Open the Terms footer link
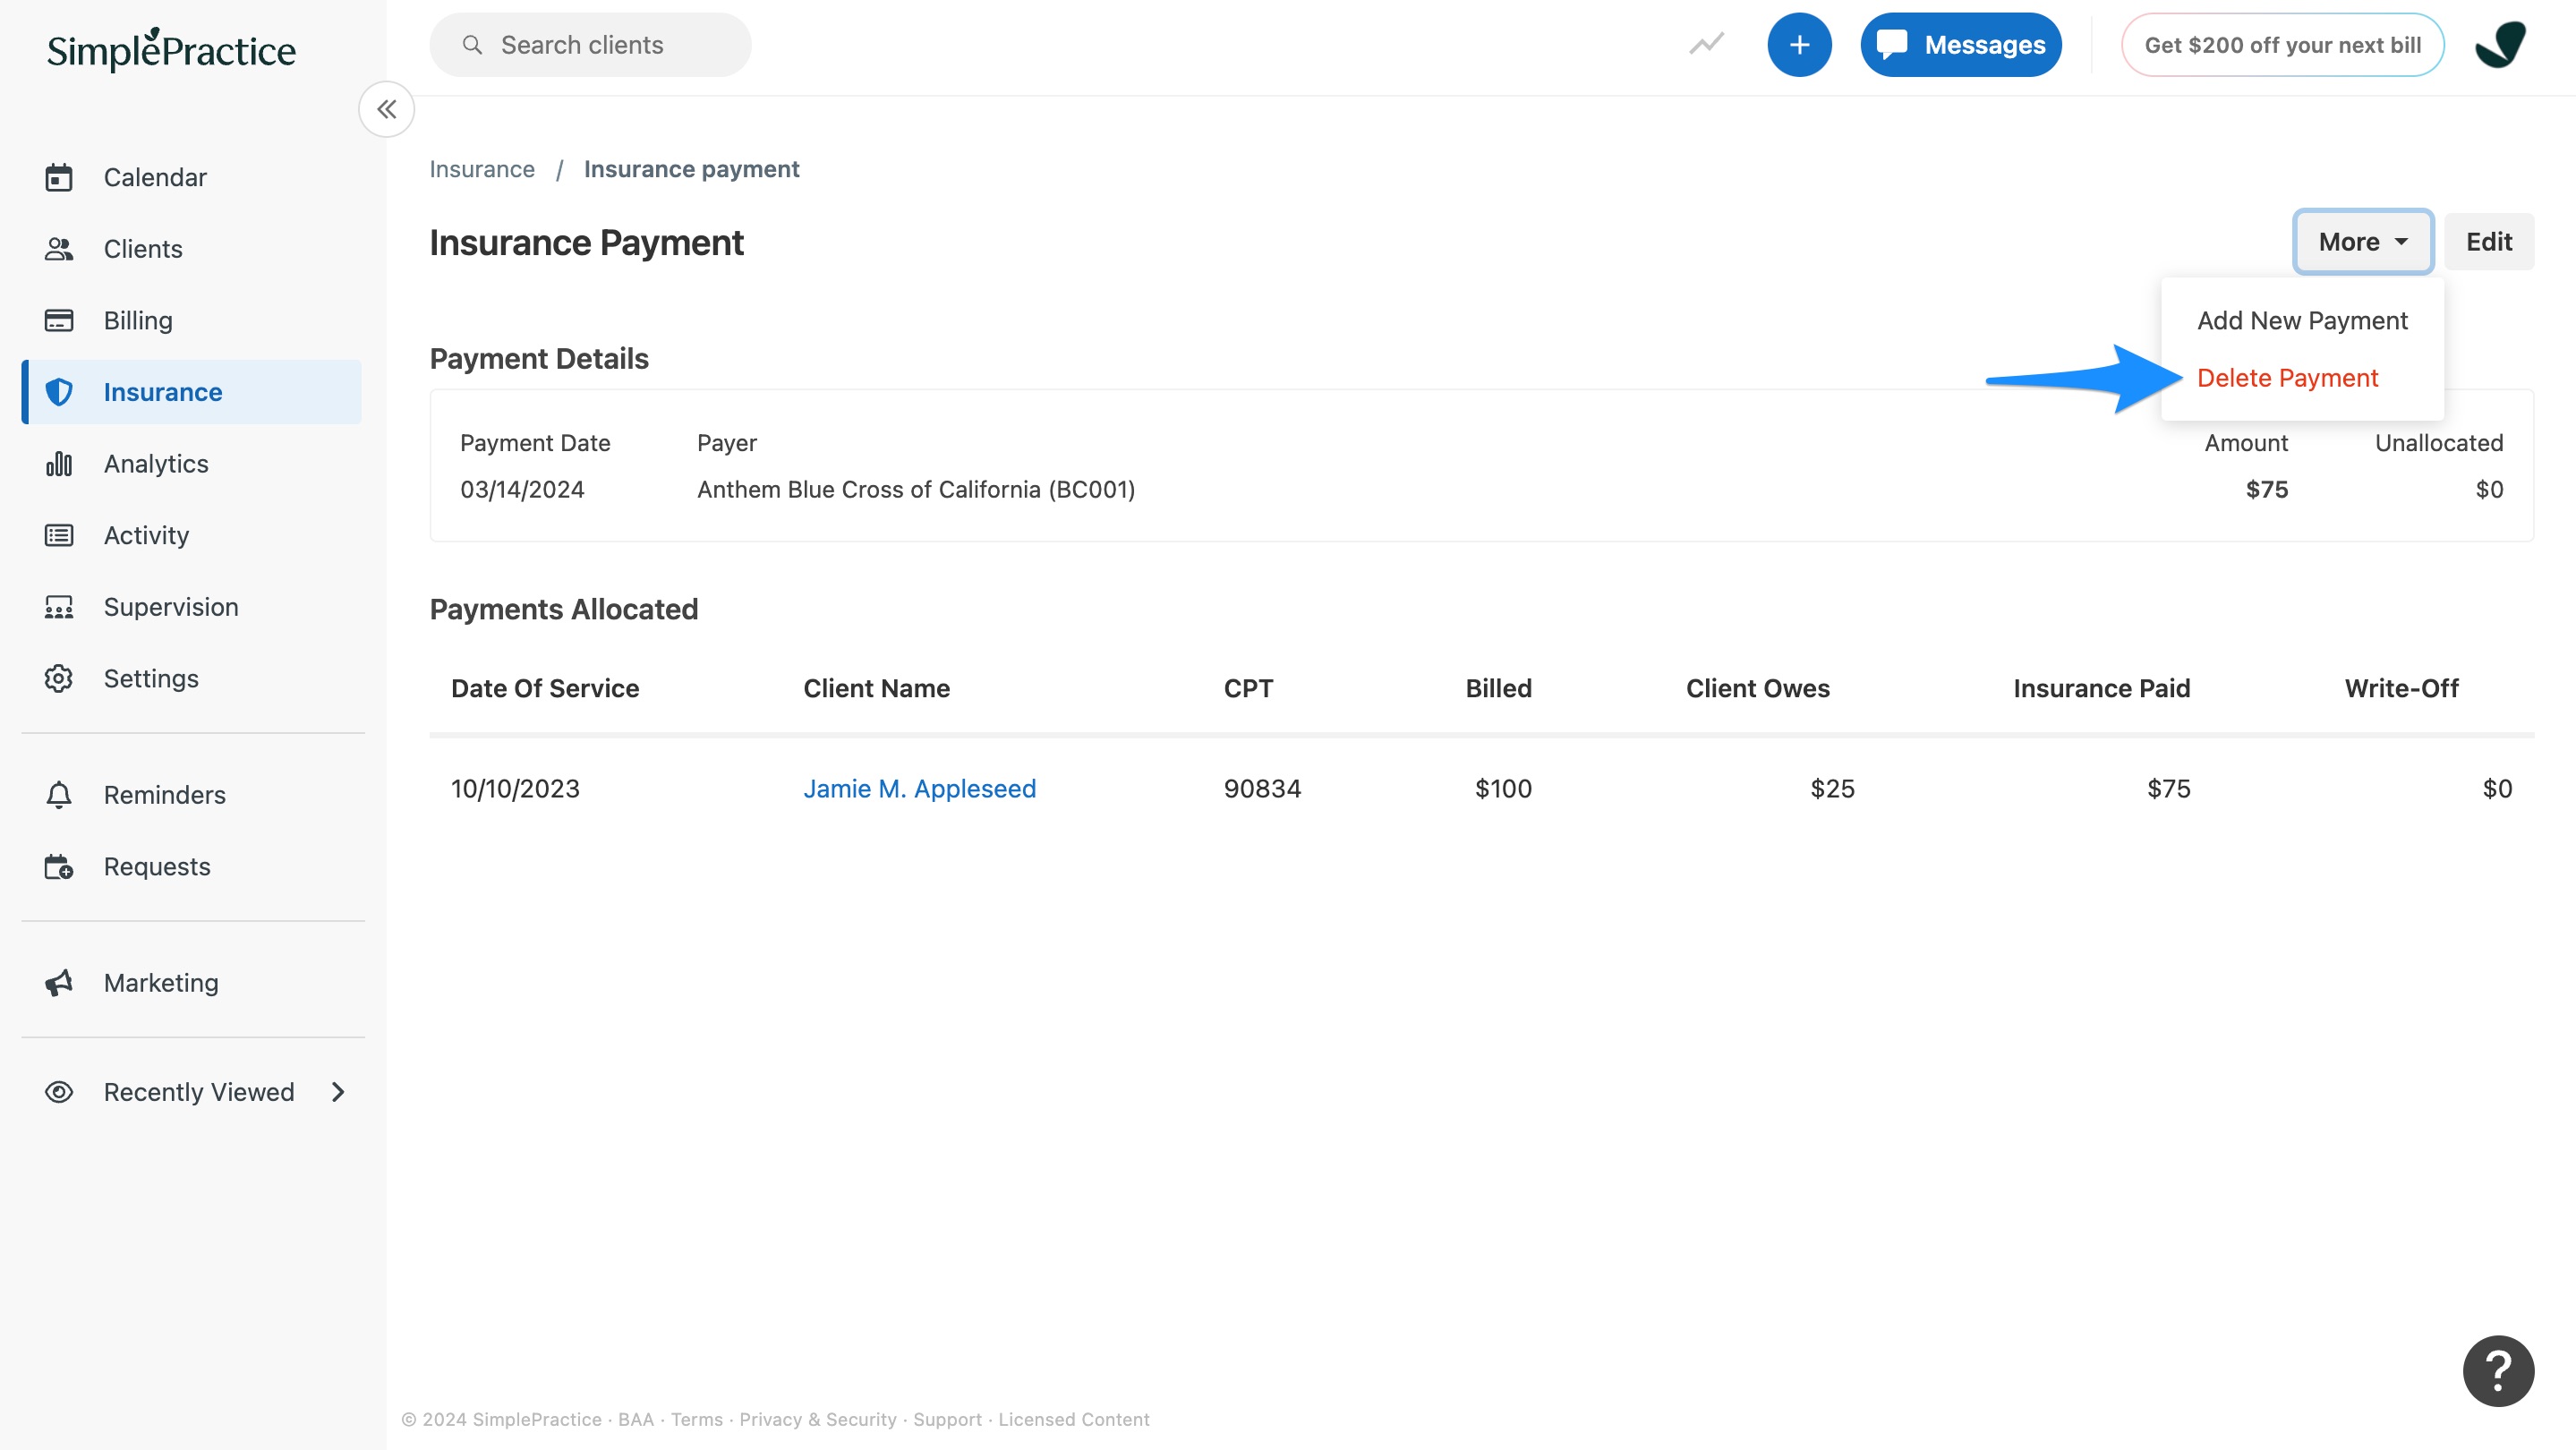This screenshot has height=1450, width=2576. tap(696, 1420)
